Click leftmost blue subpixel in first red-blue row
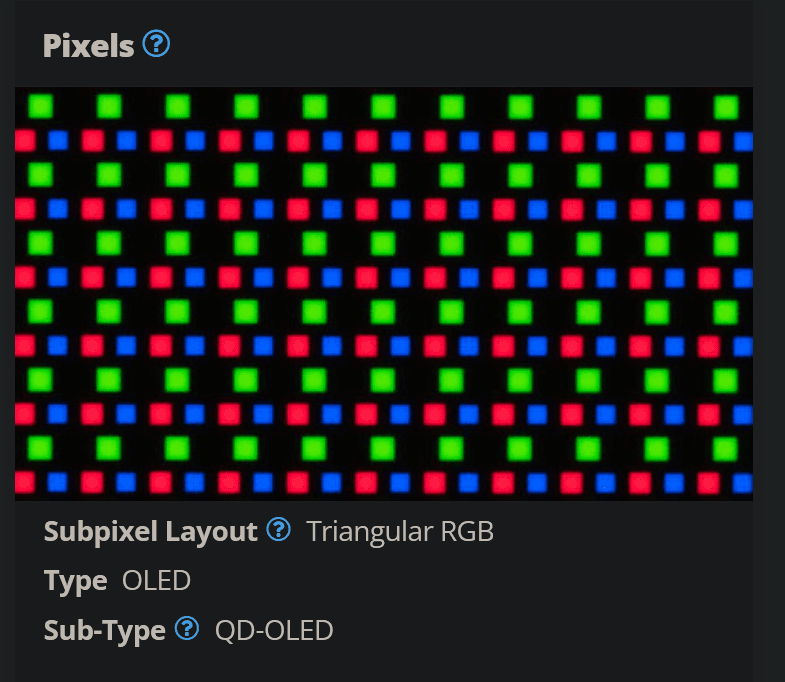Screen dimensions: 785x682 click(58, 141)
